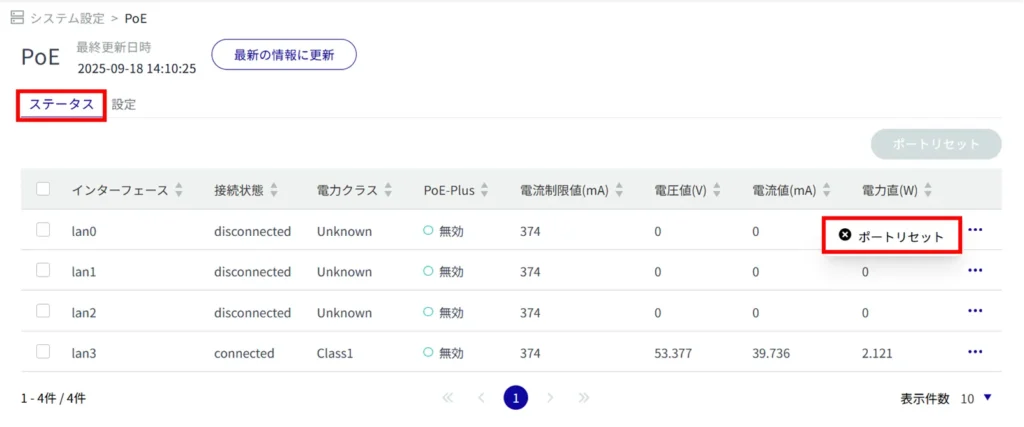Viewport: 1024px width, 427px height.
Task: Sort by 電圧値(V) column arrows
Action: 717,190
